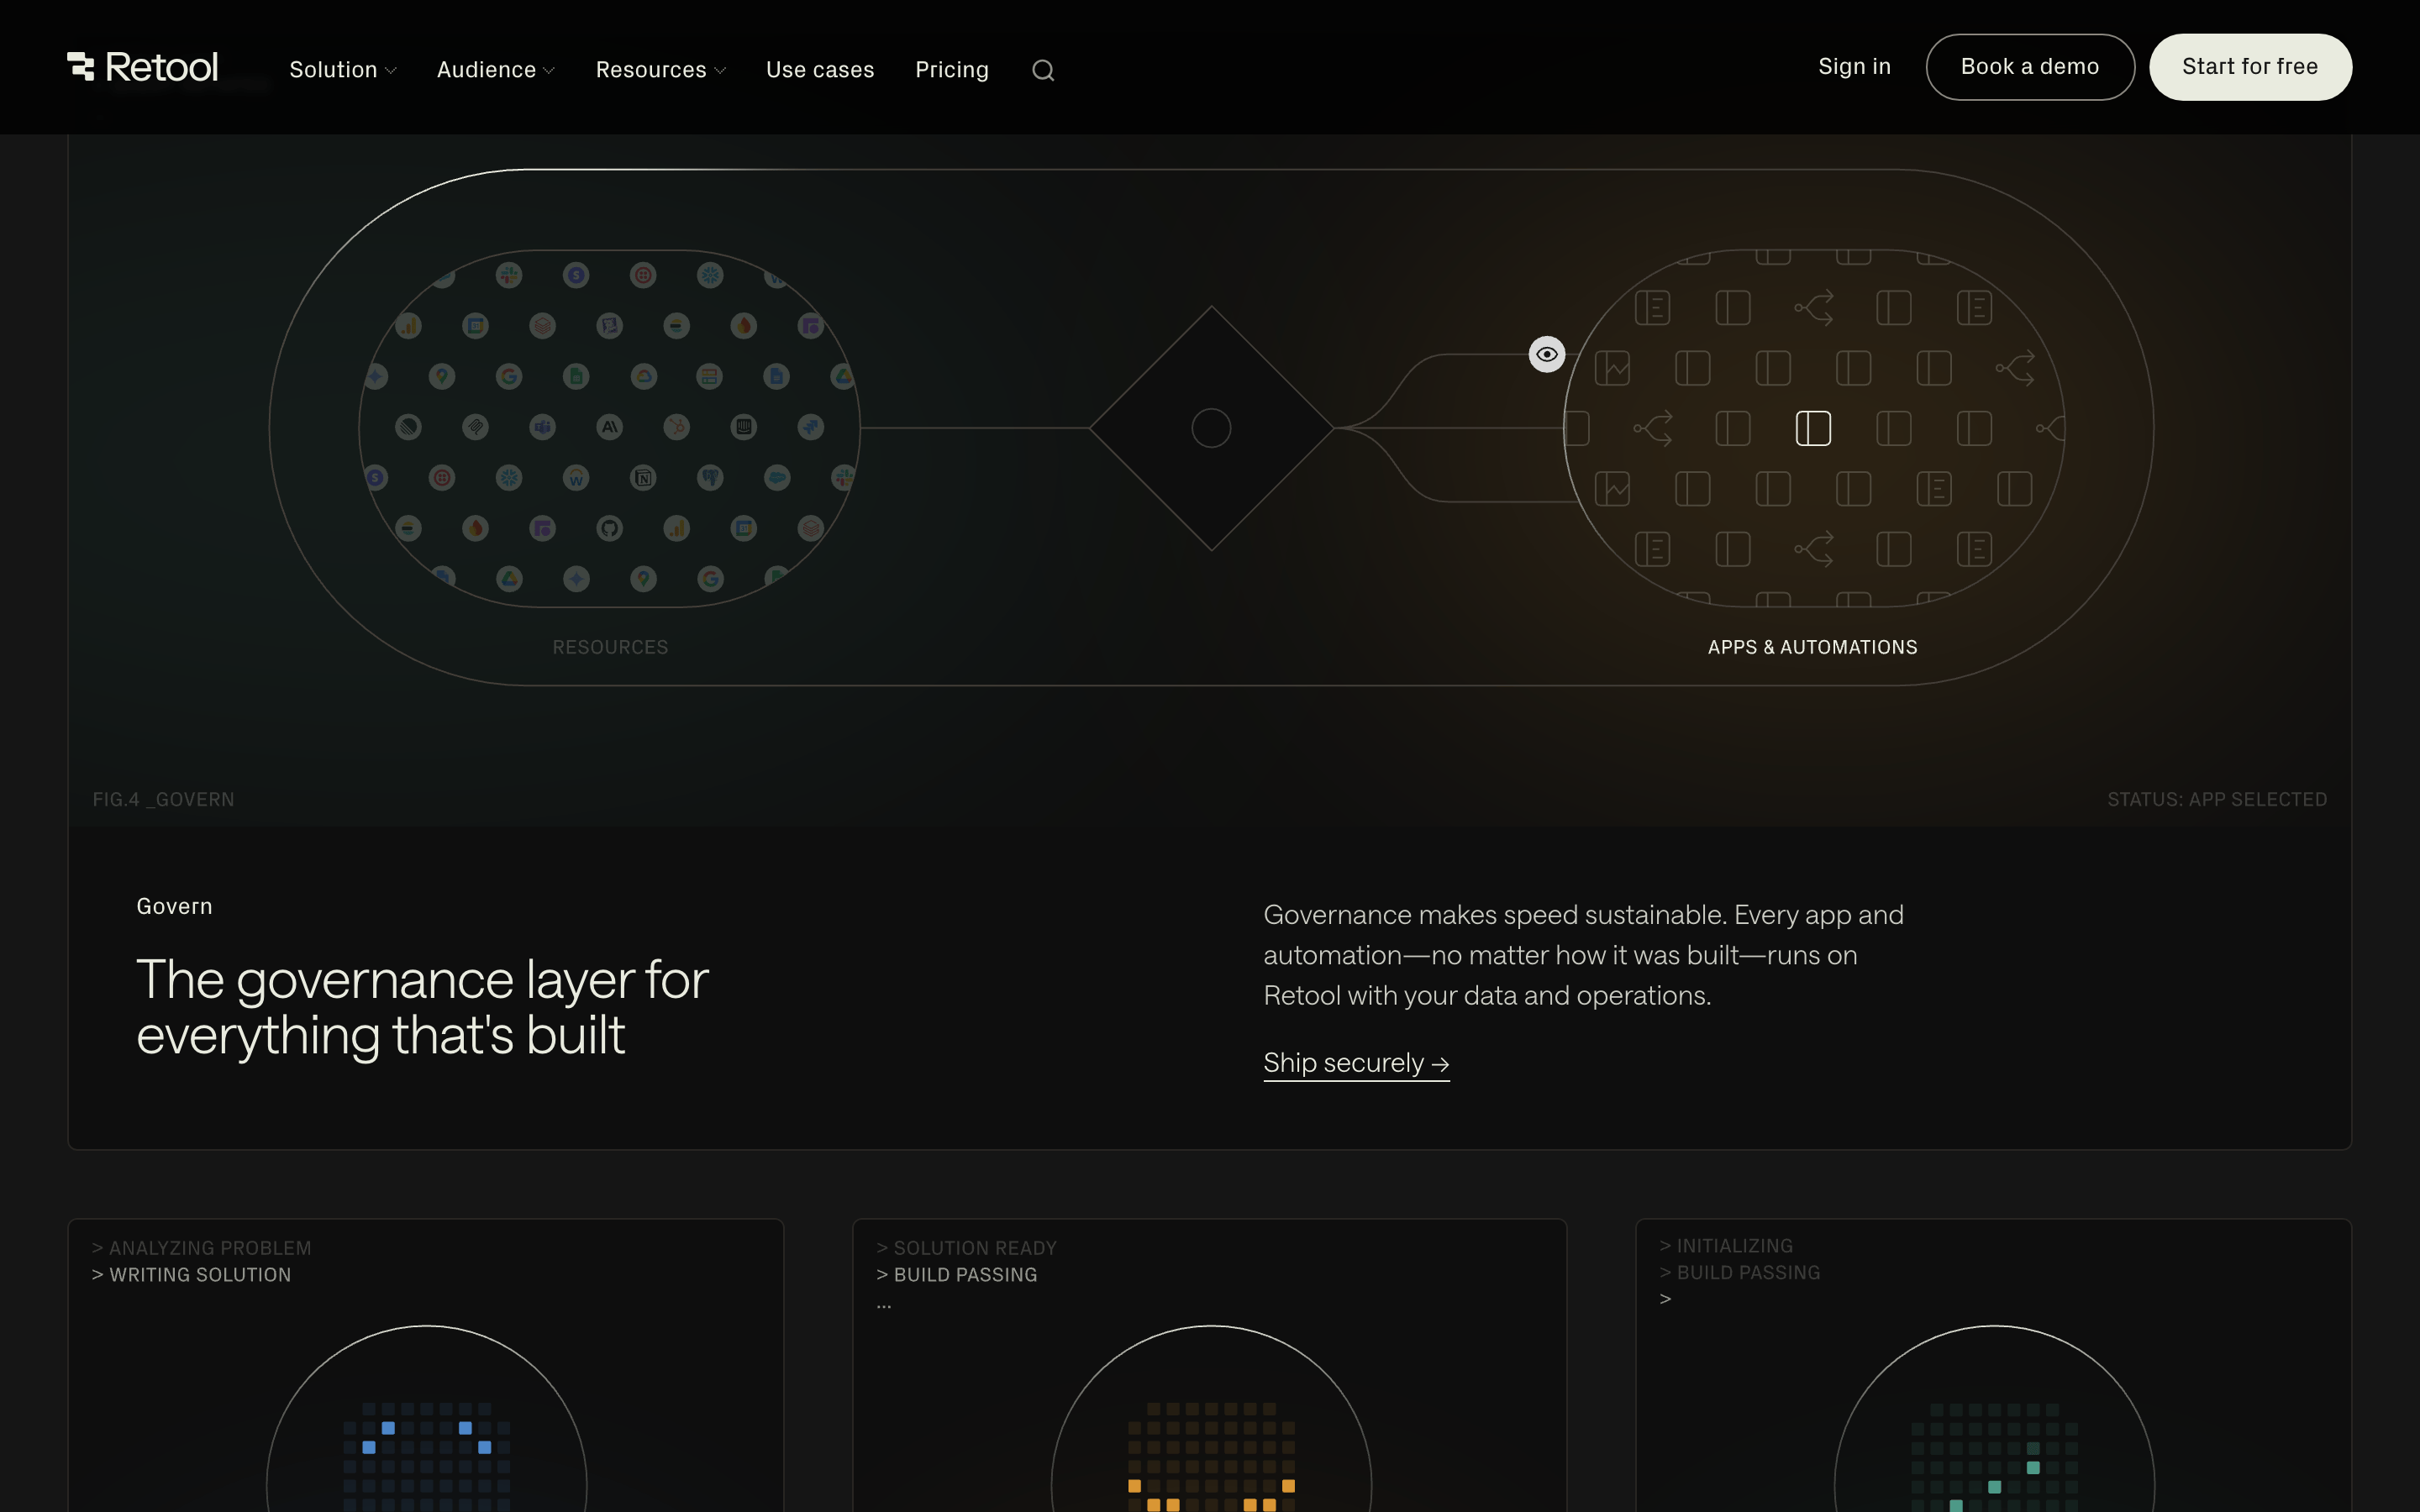2420x1512 pixels.
Task: Expand the Audience dropdown menu
Action: [495, 70]
